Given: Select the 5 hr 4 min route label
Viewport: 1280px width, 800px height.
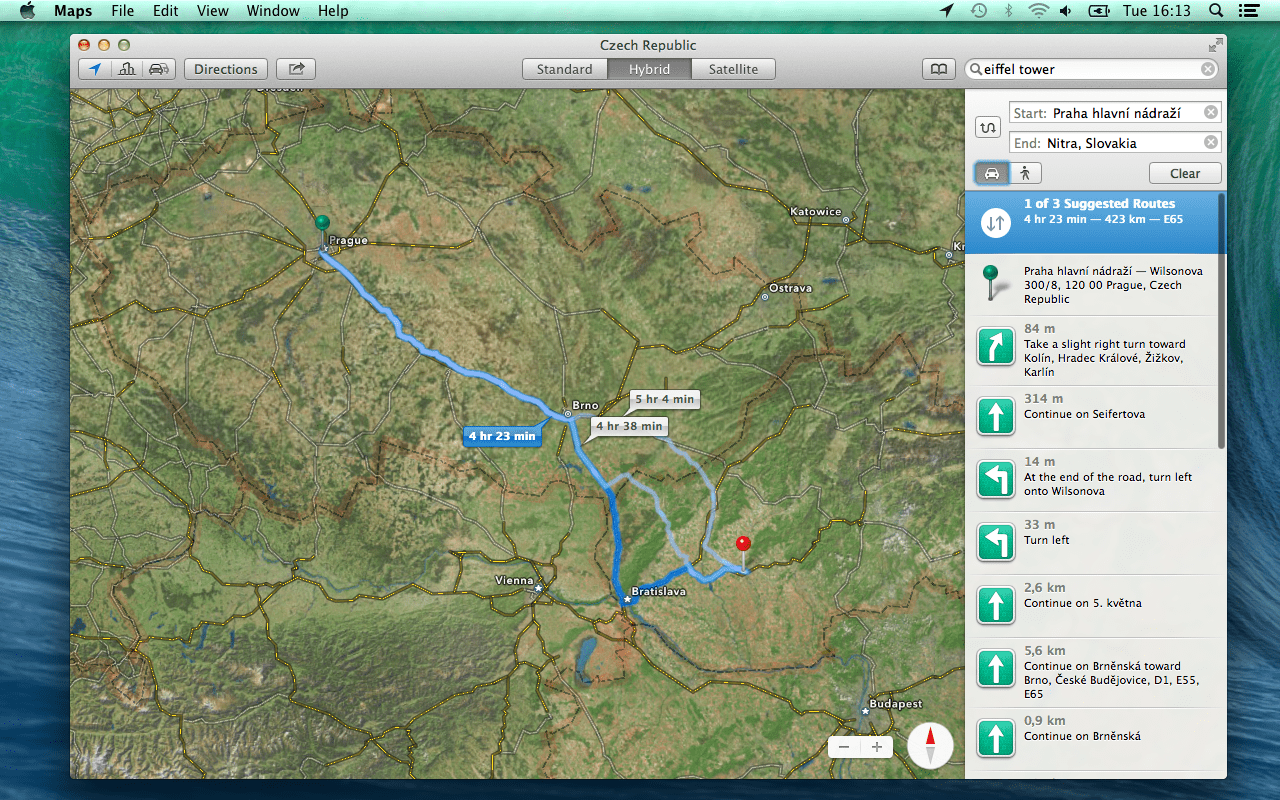Looking at the screenshot, I should coord(664,399).
